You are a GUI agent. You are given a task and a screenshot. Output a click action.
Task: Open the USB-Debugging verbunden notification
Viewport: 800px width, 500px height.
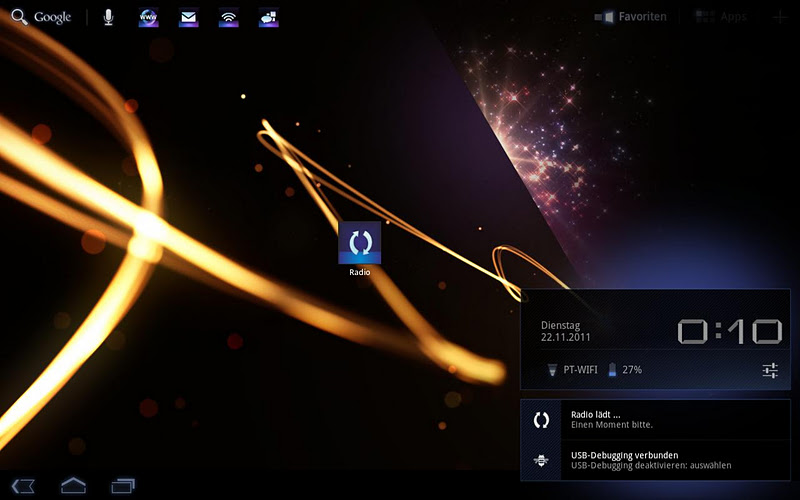(655, 460)
